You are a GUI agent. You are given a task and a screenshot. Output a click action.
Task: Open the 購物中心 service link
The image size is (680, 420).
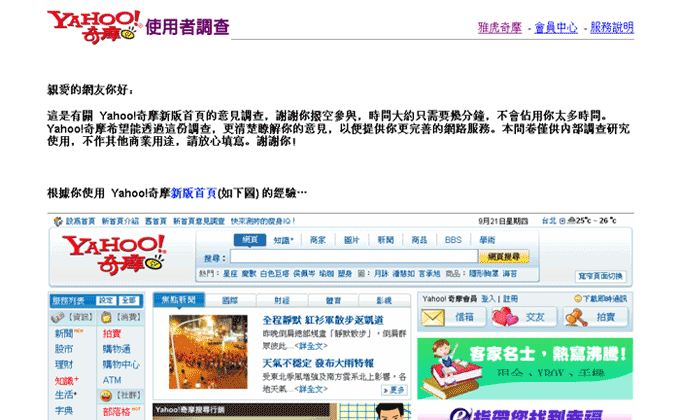pos(121,364)
